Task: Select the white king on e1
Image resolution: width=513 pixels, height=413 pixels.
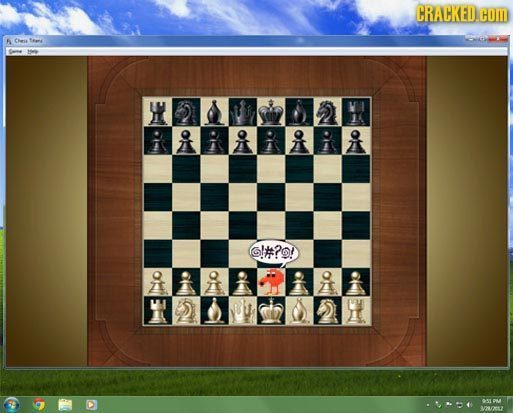Action: (x=271, y=310)
